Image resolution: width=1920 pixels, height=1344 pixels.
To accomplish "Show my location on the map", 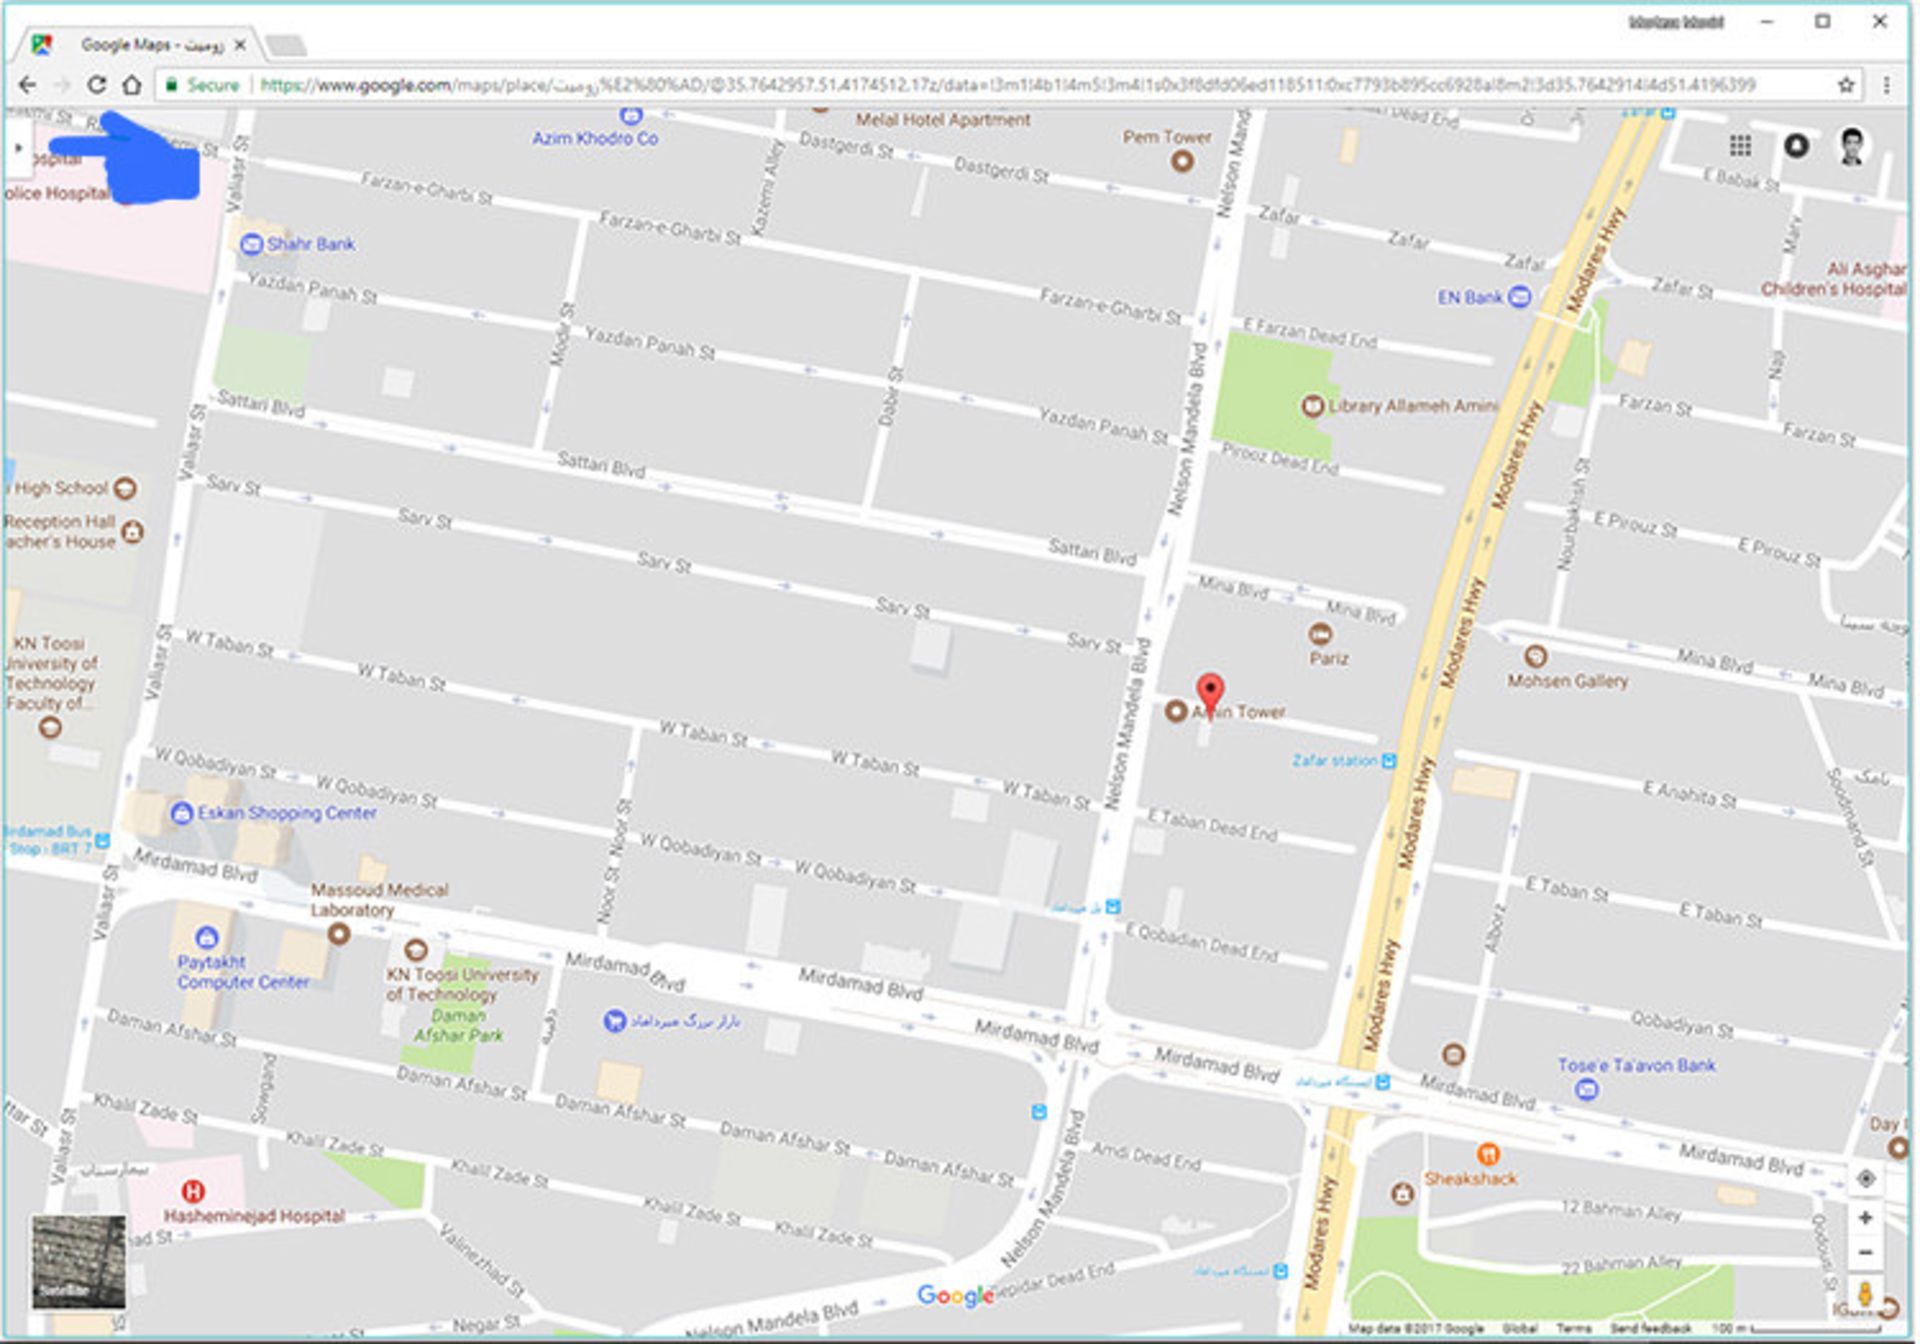I will [x=1865, y=1179].
